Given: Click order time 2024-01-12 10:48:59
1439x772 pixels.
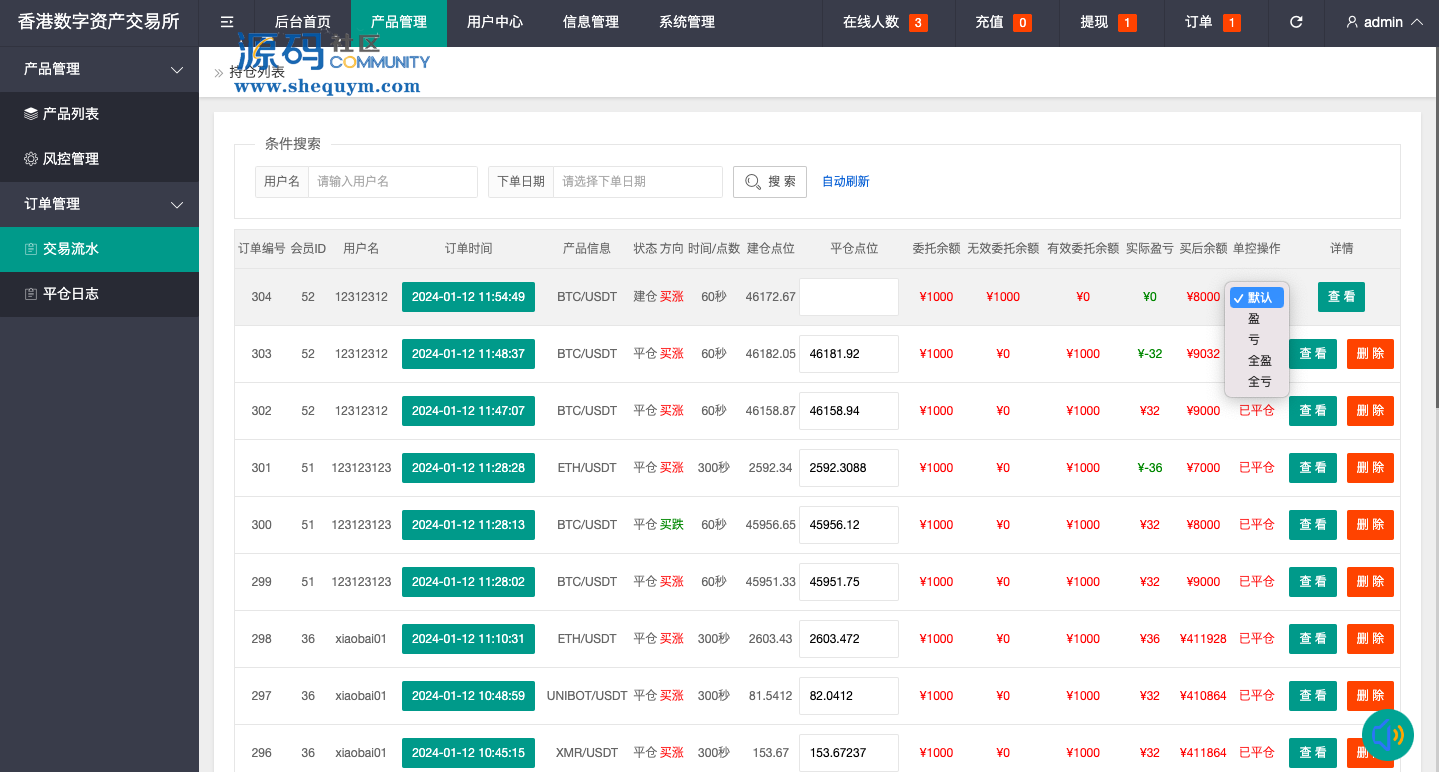Looking at the screenshot, I should [x=468, y=696].
